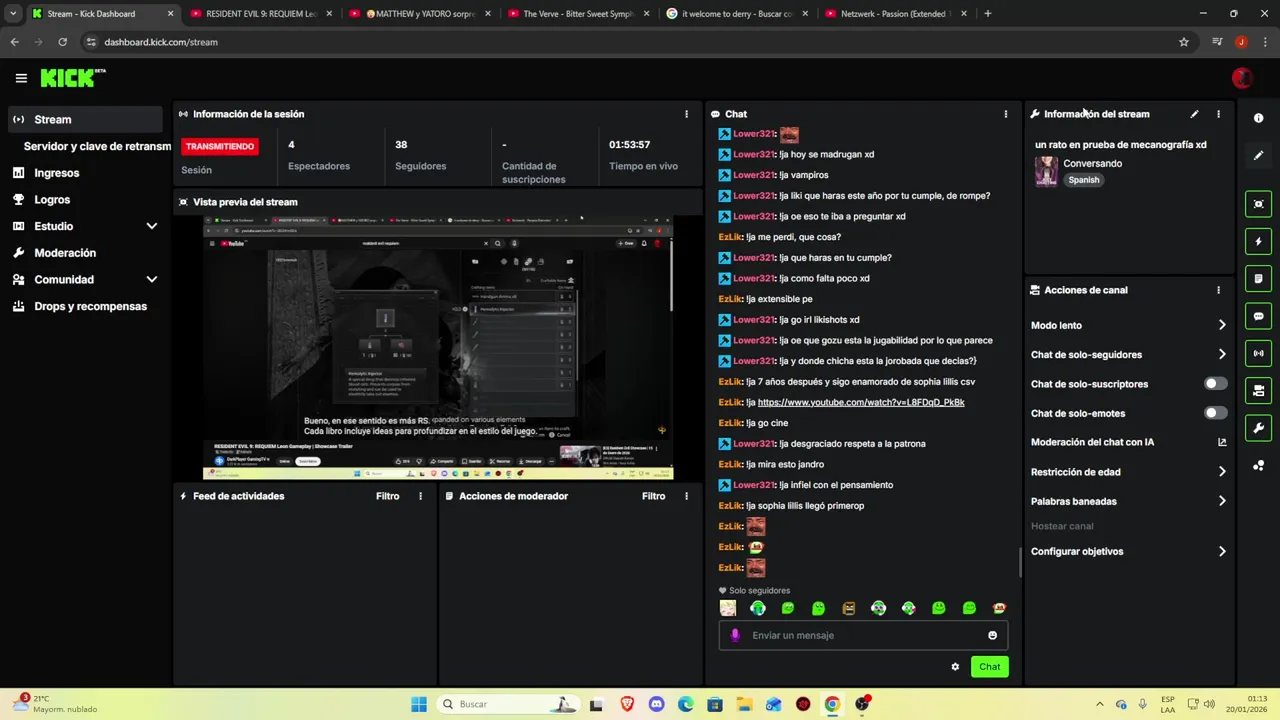Open the hamburger menu beside Kick logo
The height and width of the screenshot is (720, 1280).
click(21, 78)
